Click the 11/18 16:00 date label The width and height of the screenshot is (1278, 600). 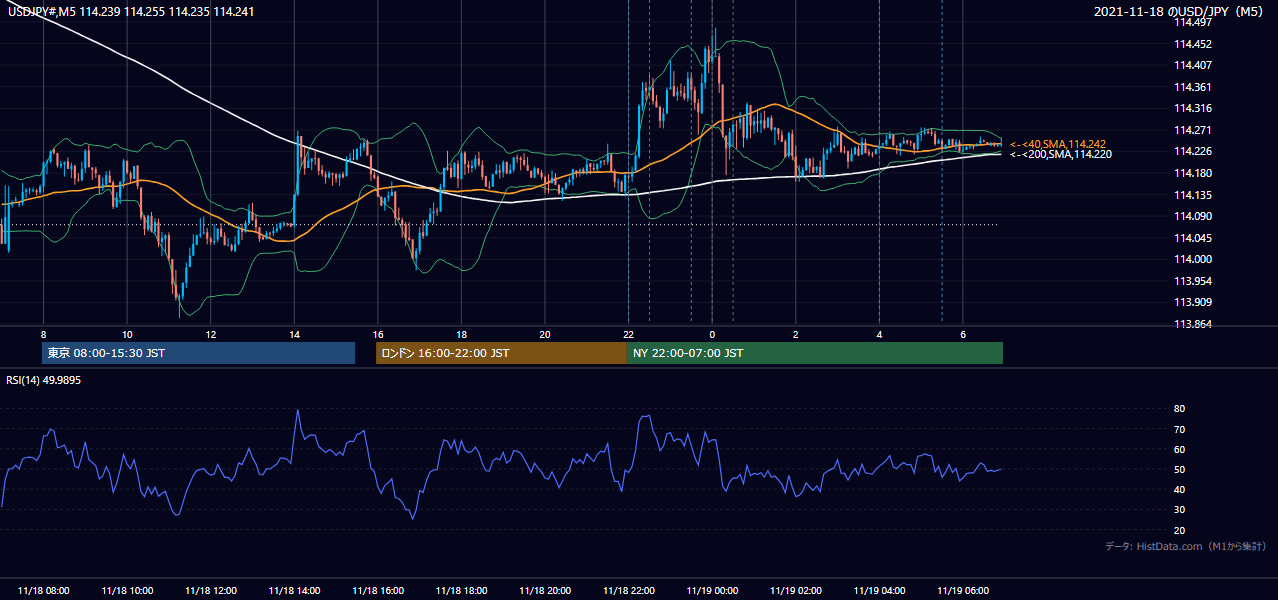(x=377, y=591)
